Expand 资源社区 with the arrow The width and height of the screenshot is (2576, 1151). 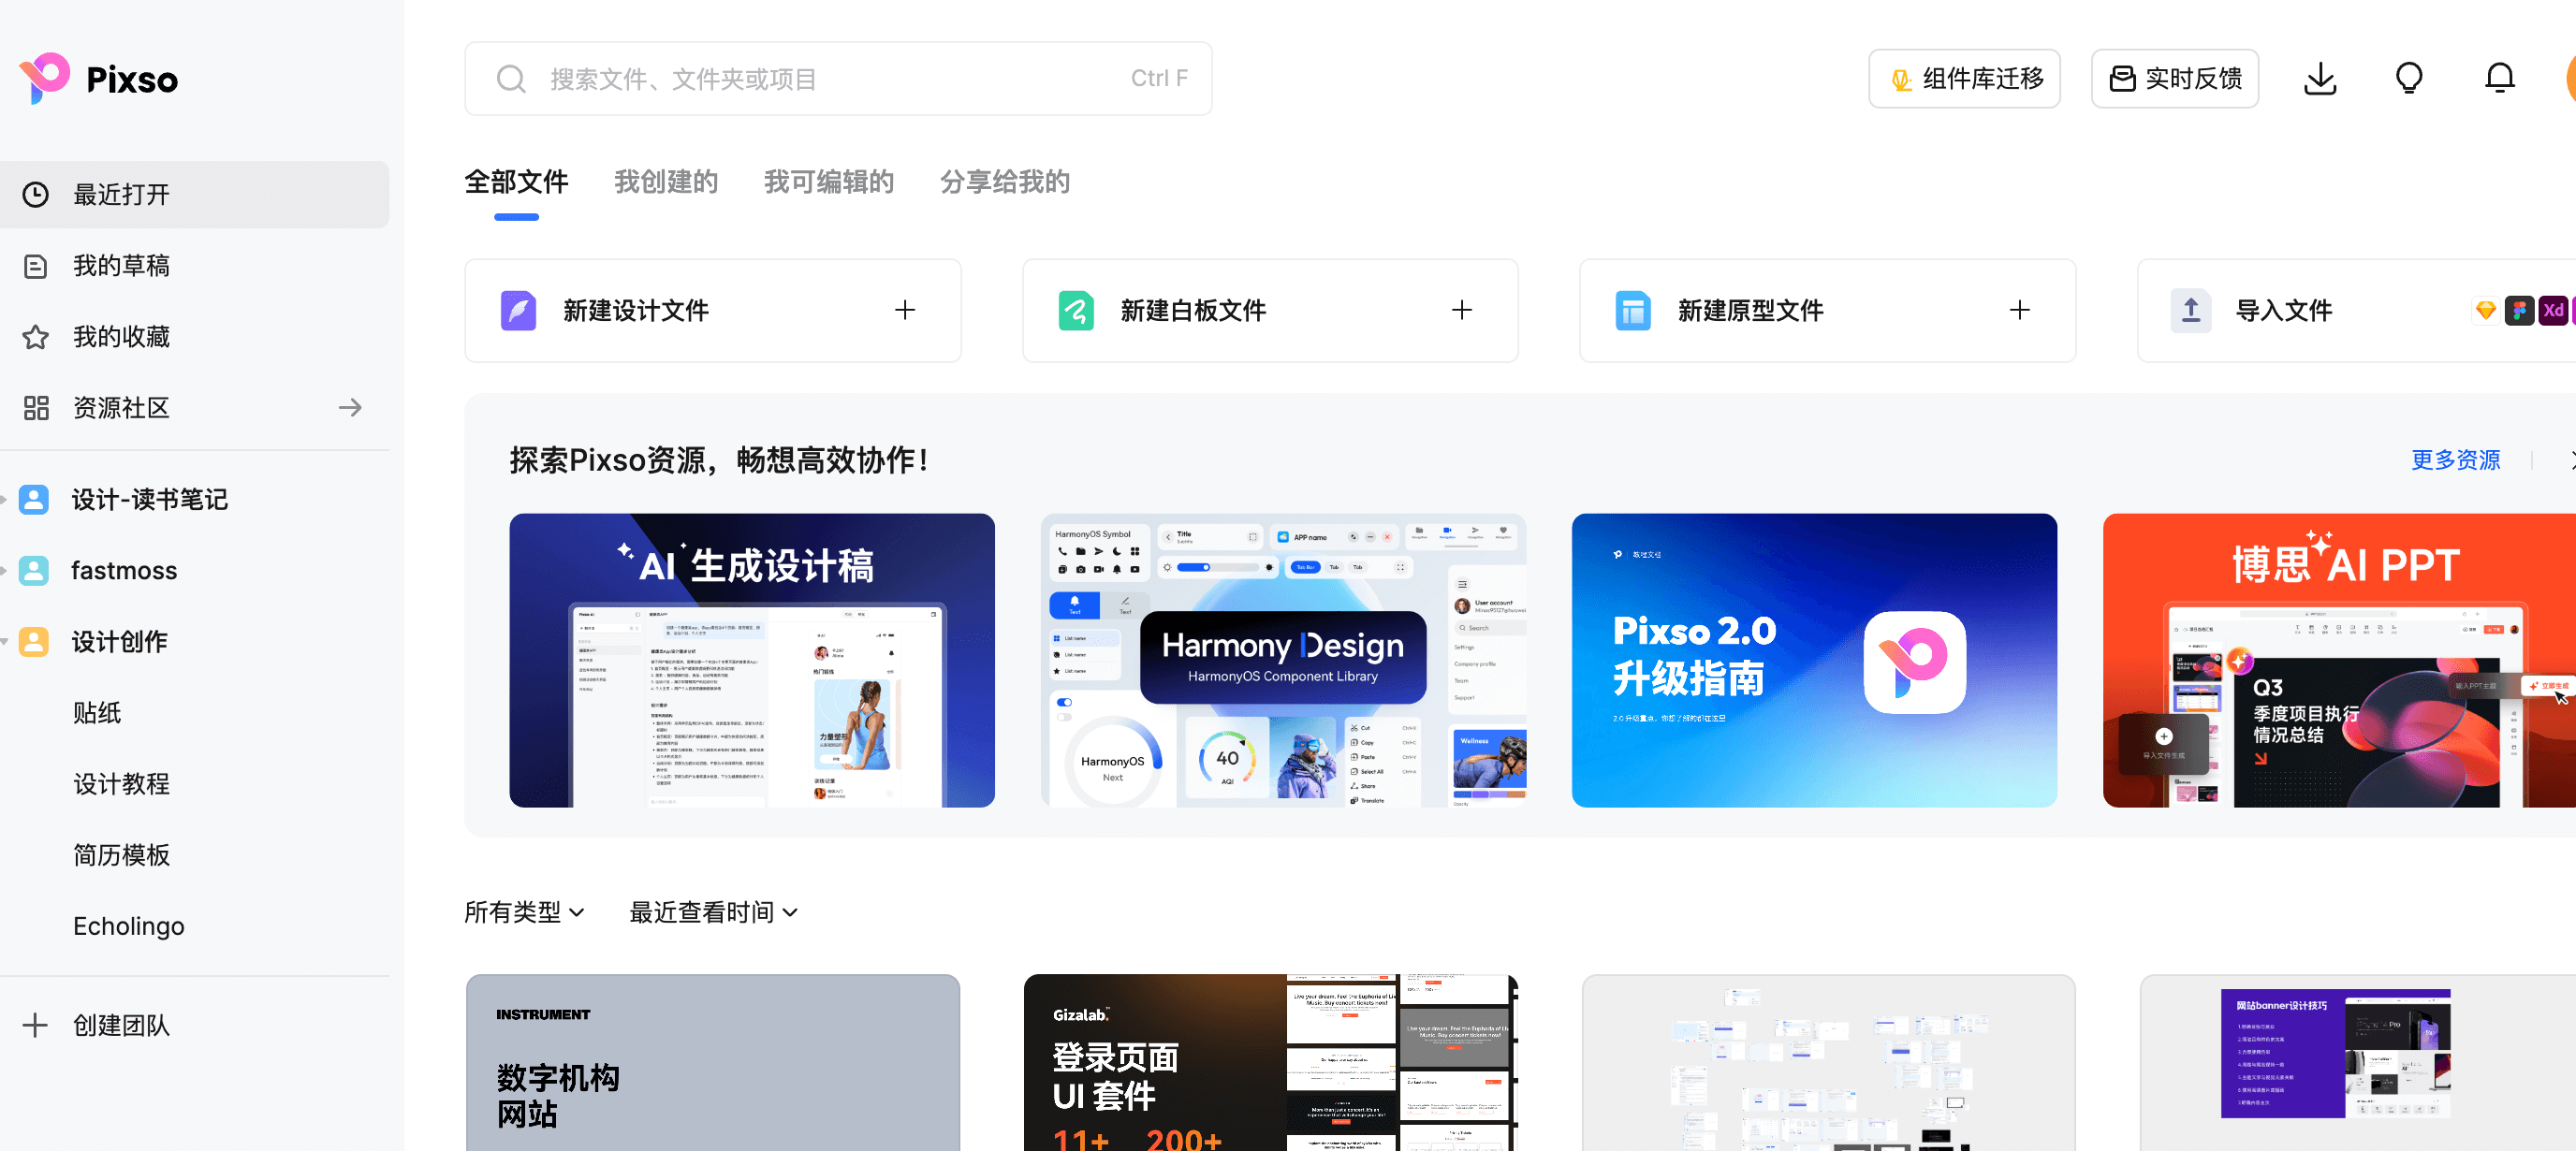click(x=350, y=408)
